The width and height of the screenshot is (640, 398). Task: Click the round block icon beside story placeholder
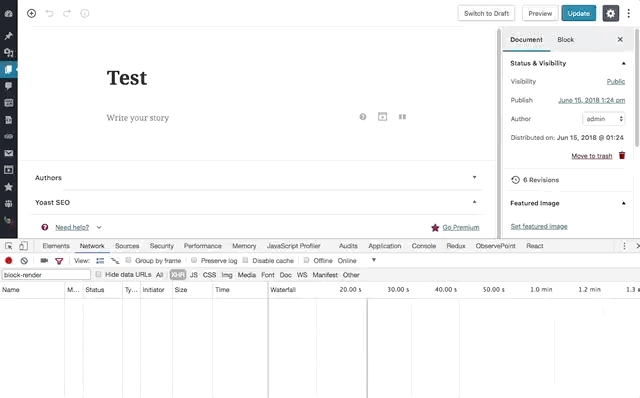tap(363, 117)
